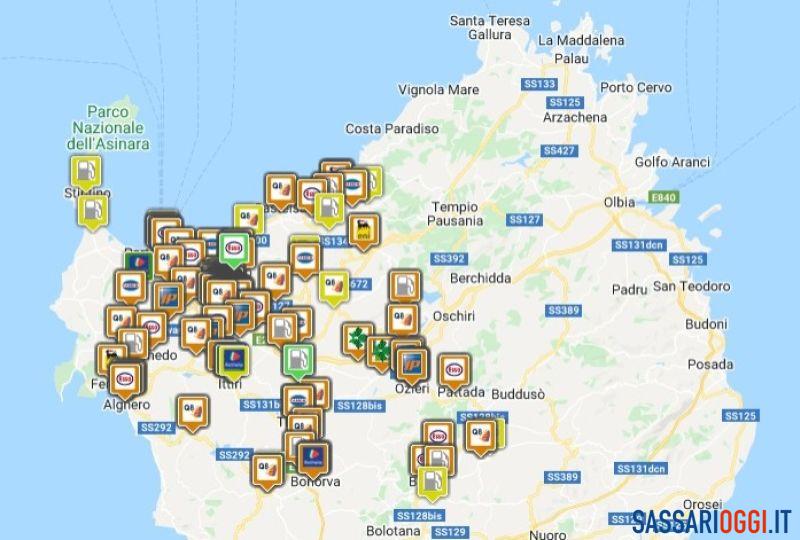Select the green E840 road shield
The height and width of the screenshot is (540, 800).
(x=663, y=198)
